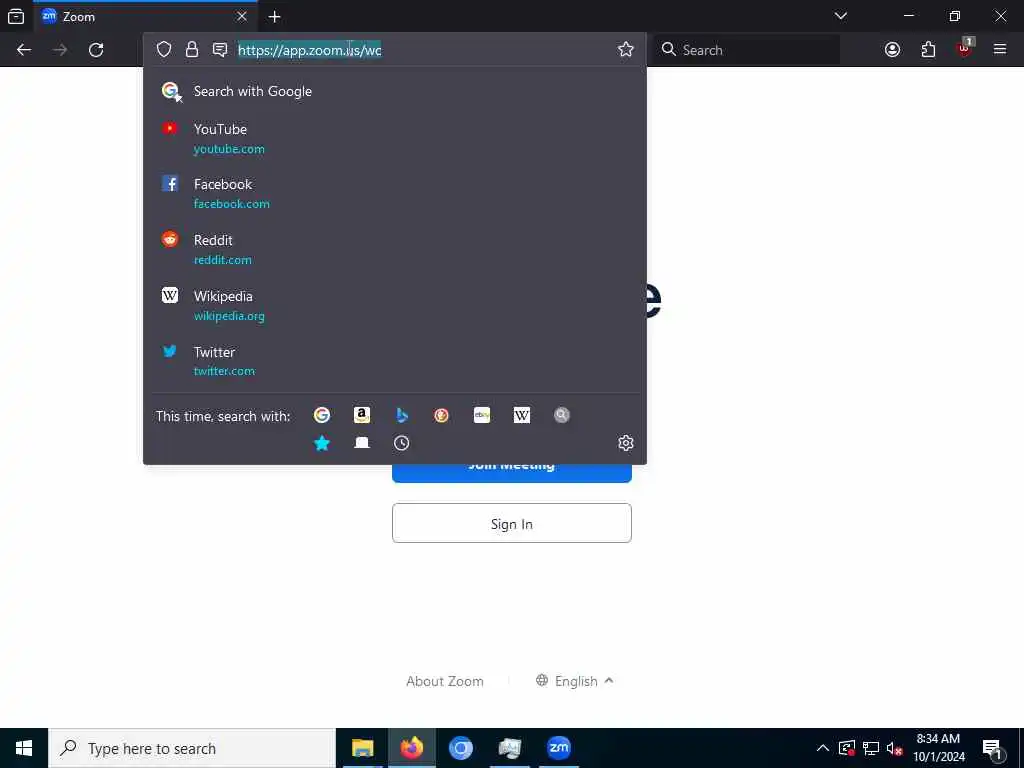Search this time with Google
The height and width of the screenshot is (768, 1024).
(x=322, y=415)
